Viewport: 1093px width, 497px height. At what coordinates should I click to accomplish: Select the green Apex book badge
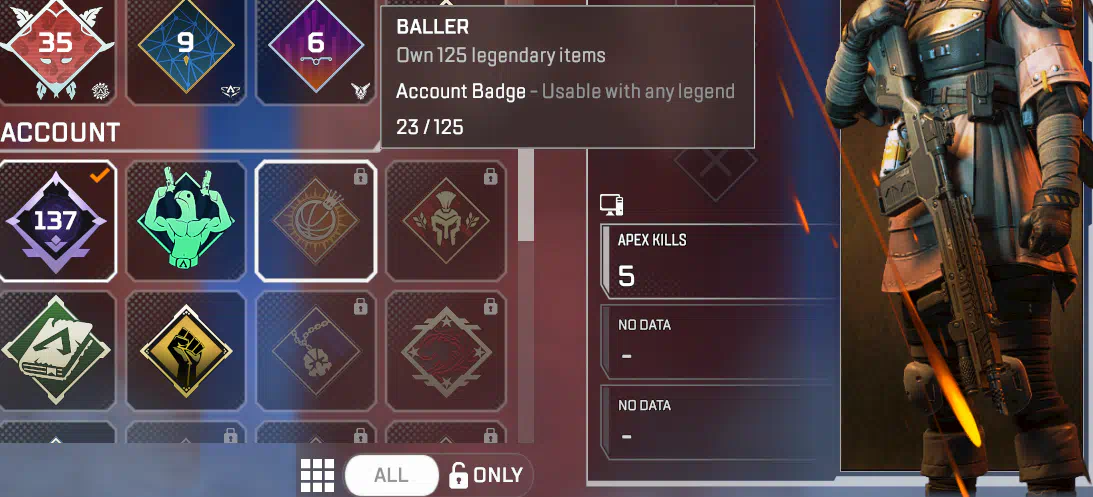click(x=57, y=350)
